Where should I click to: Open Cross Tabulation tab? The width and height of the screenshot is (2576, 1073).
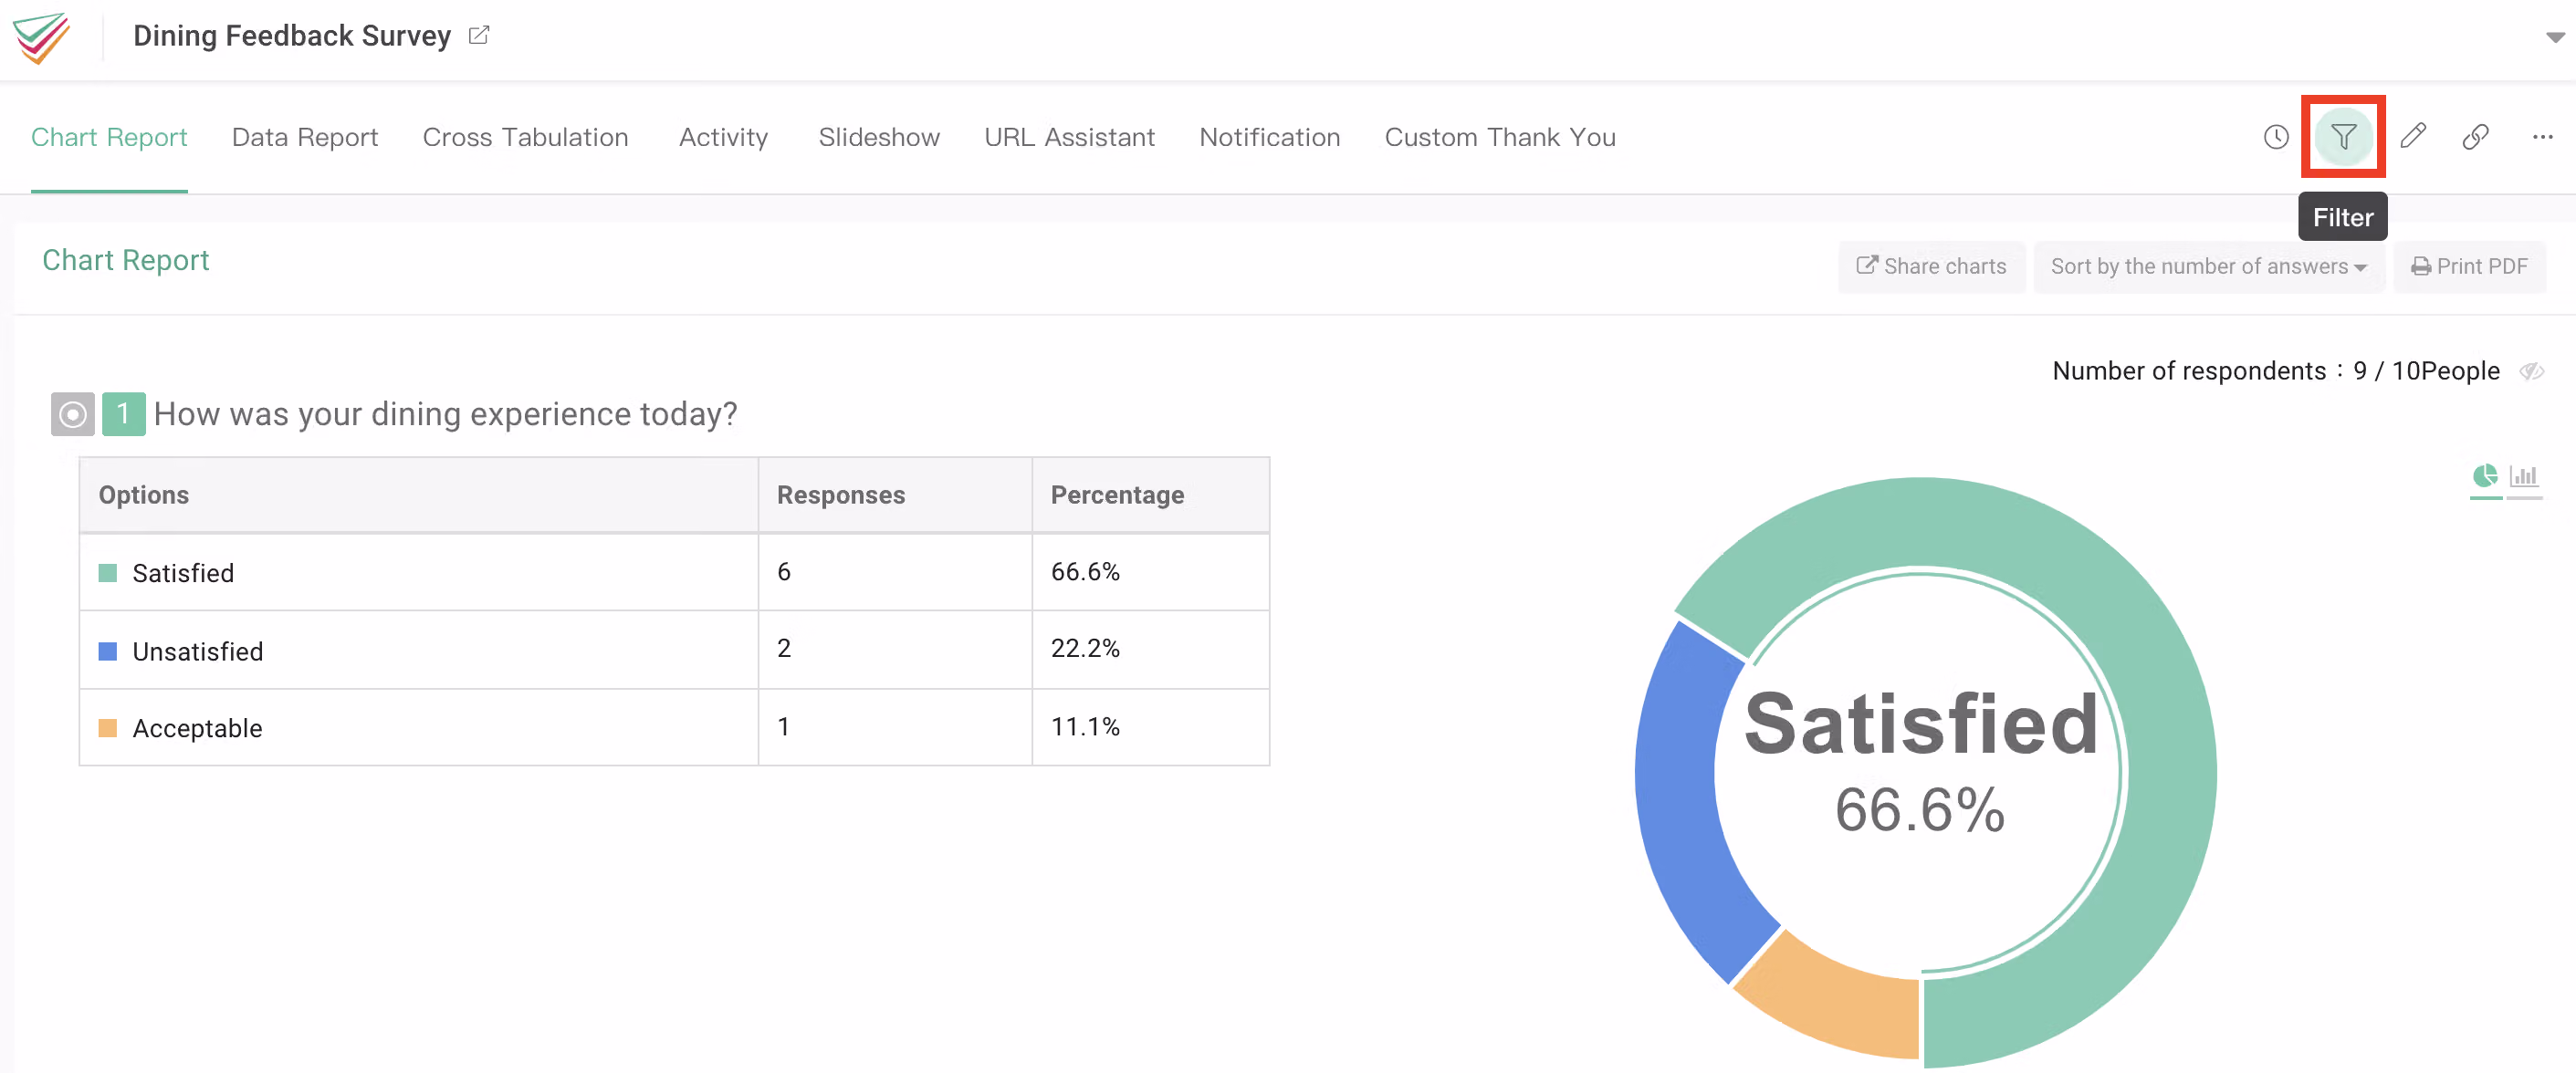click(x=525, y=137)
